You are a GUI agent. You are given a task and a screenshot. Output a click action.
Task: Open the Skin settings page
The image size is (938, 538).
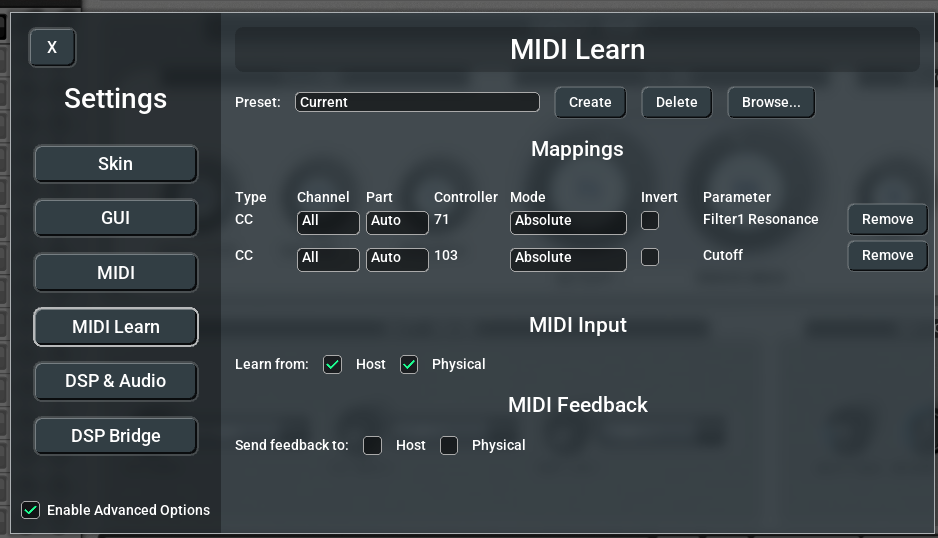click(115, 163)
